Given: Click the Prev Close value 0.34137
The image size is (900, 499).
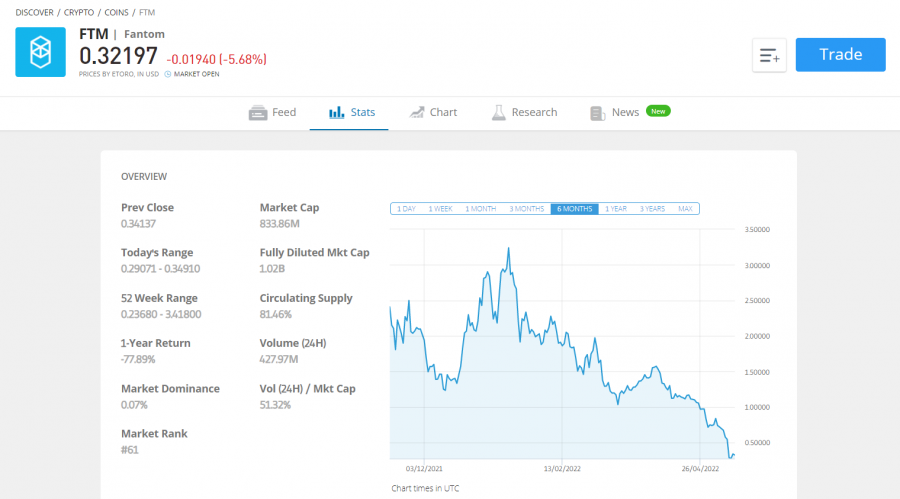Looking at the screenshot, I should click(138, 224).
